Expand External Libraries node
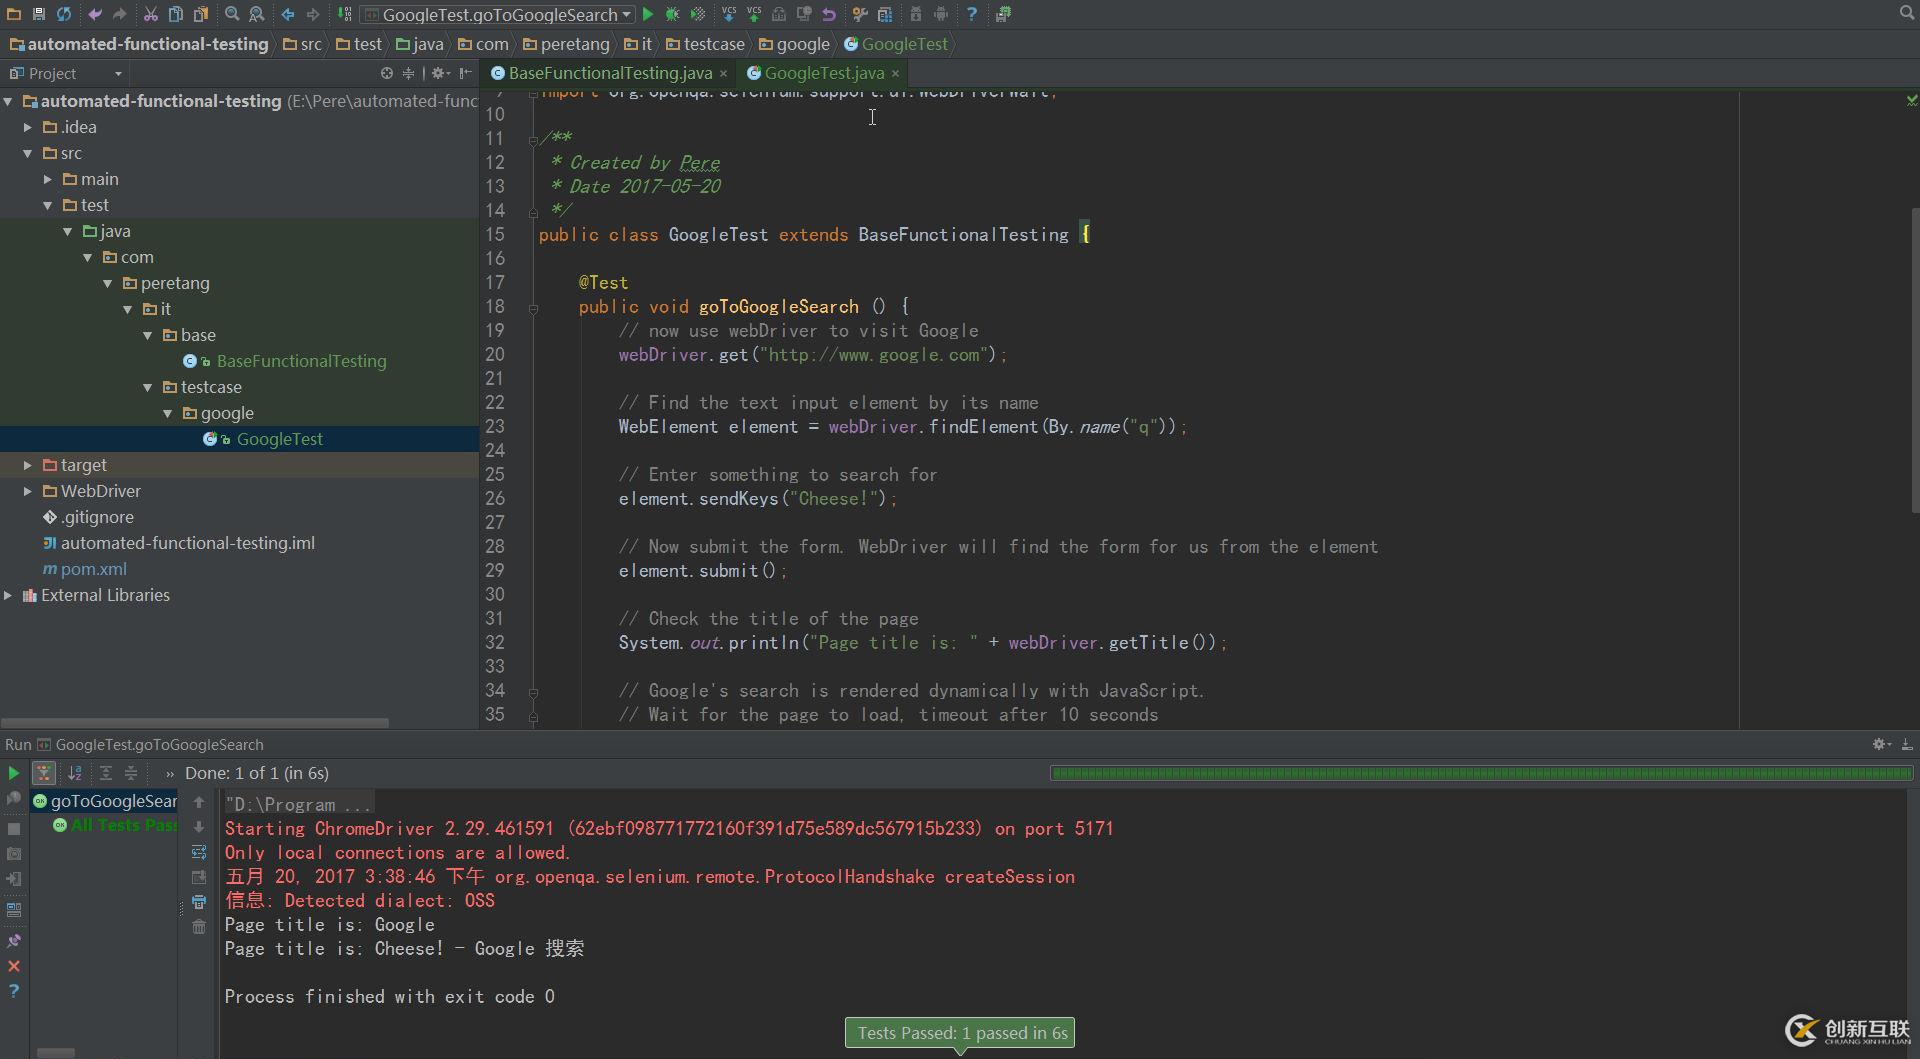Screen dimensions: 1920x1059 [x=8, y=595]
